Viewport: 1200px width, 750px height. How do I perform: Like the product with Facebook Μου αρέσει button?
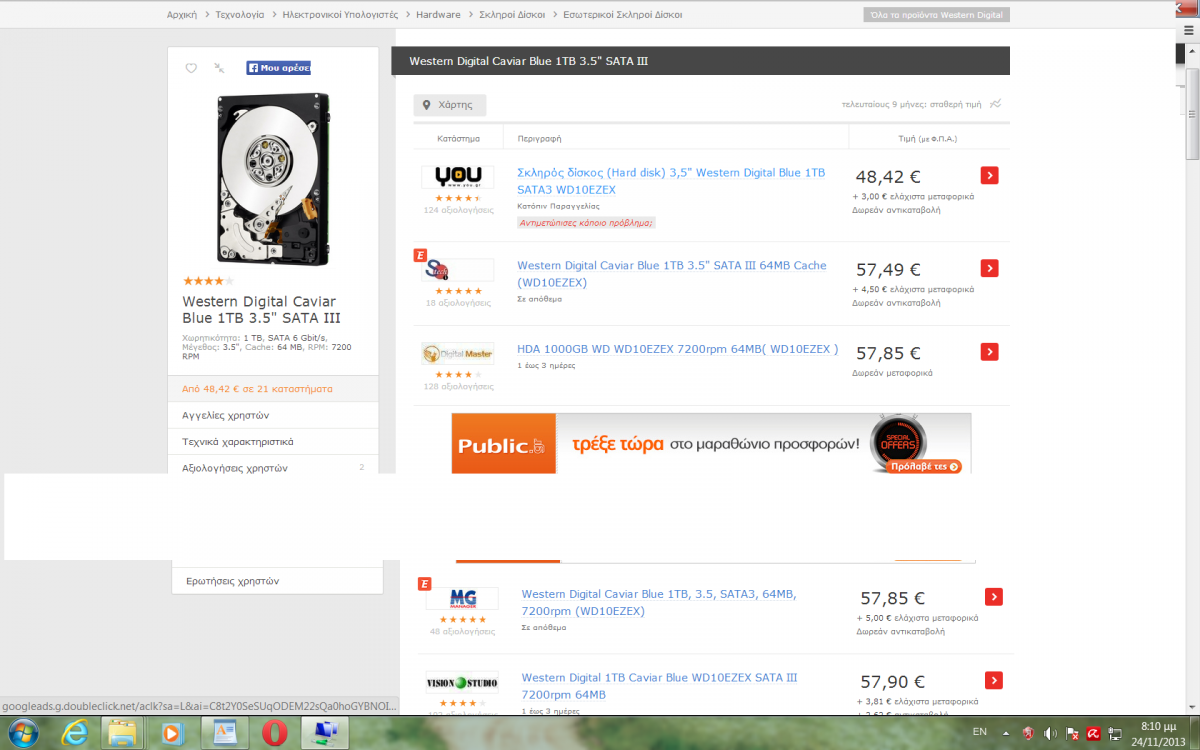pyautogui.click(x=279, y=68)
